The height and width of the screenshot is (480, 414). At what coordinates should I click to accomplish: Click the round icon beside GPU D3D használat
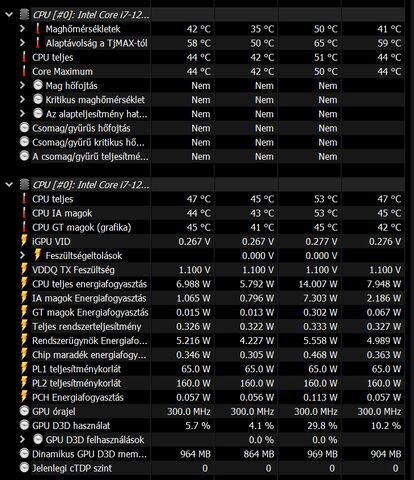24,425
